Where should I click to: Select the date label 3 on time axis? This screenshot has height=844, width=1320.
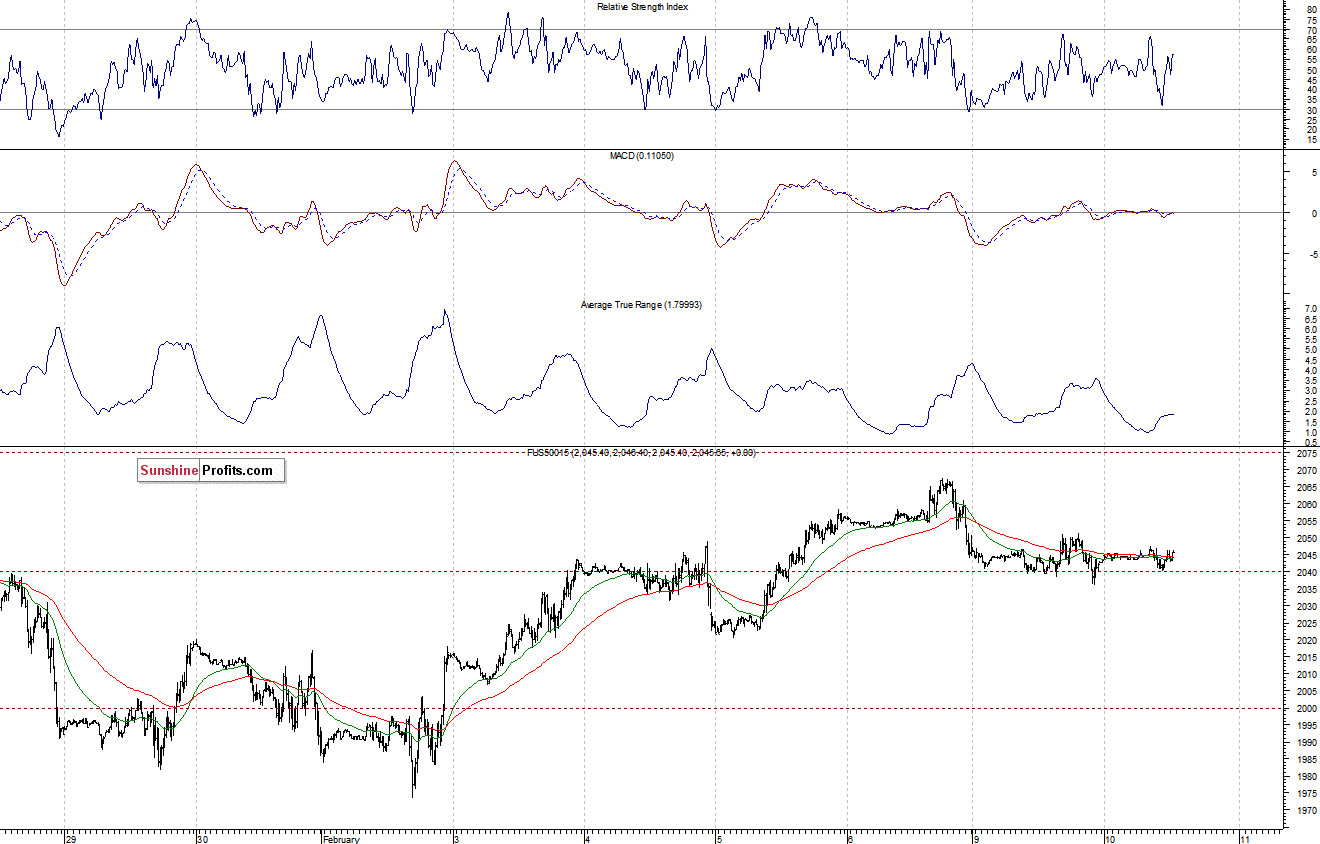[x=457, y=838]
